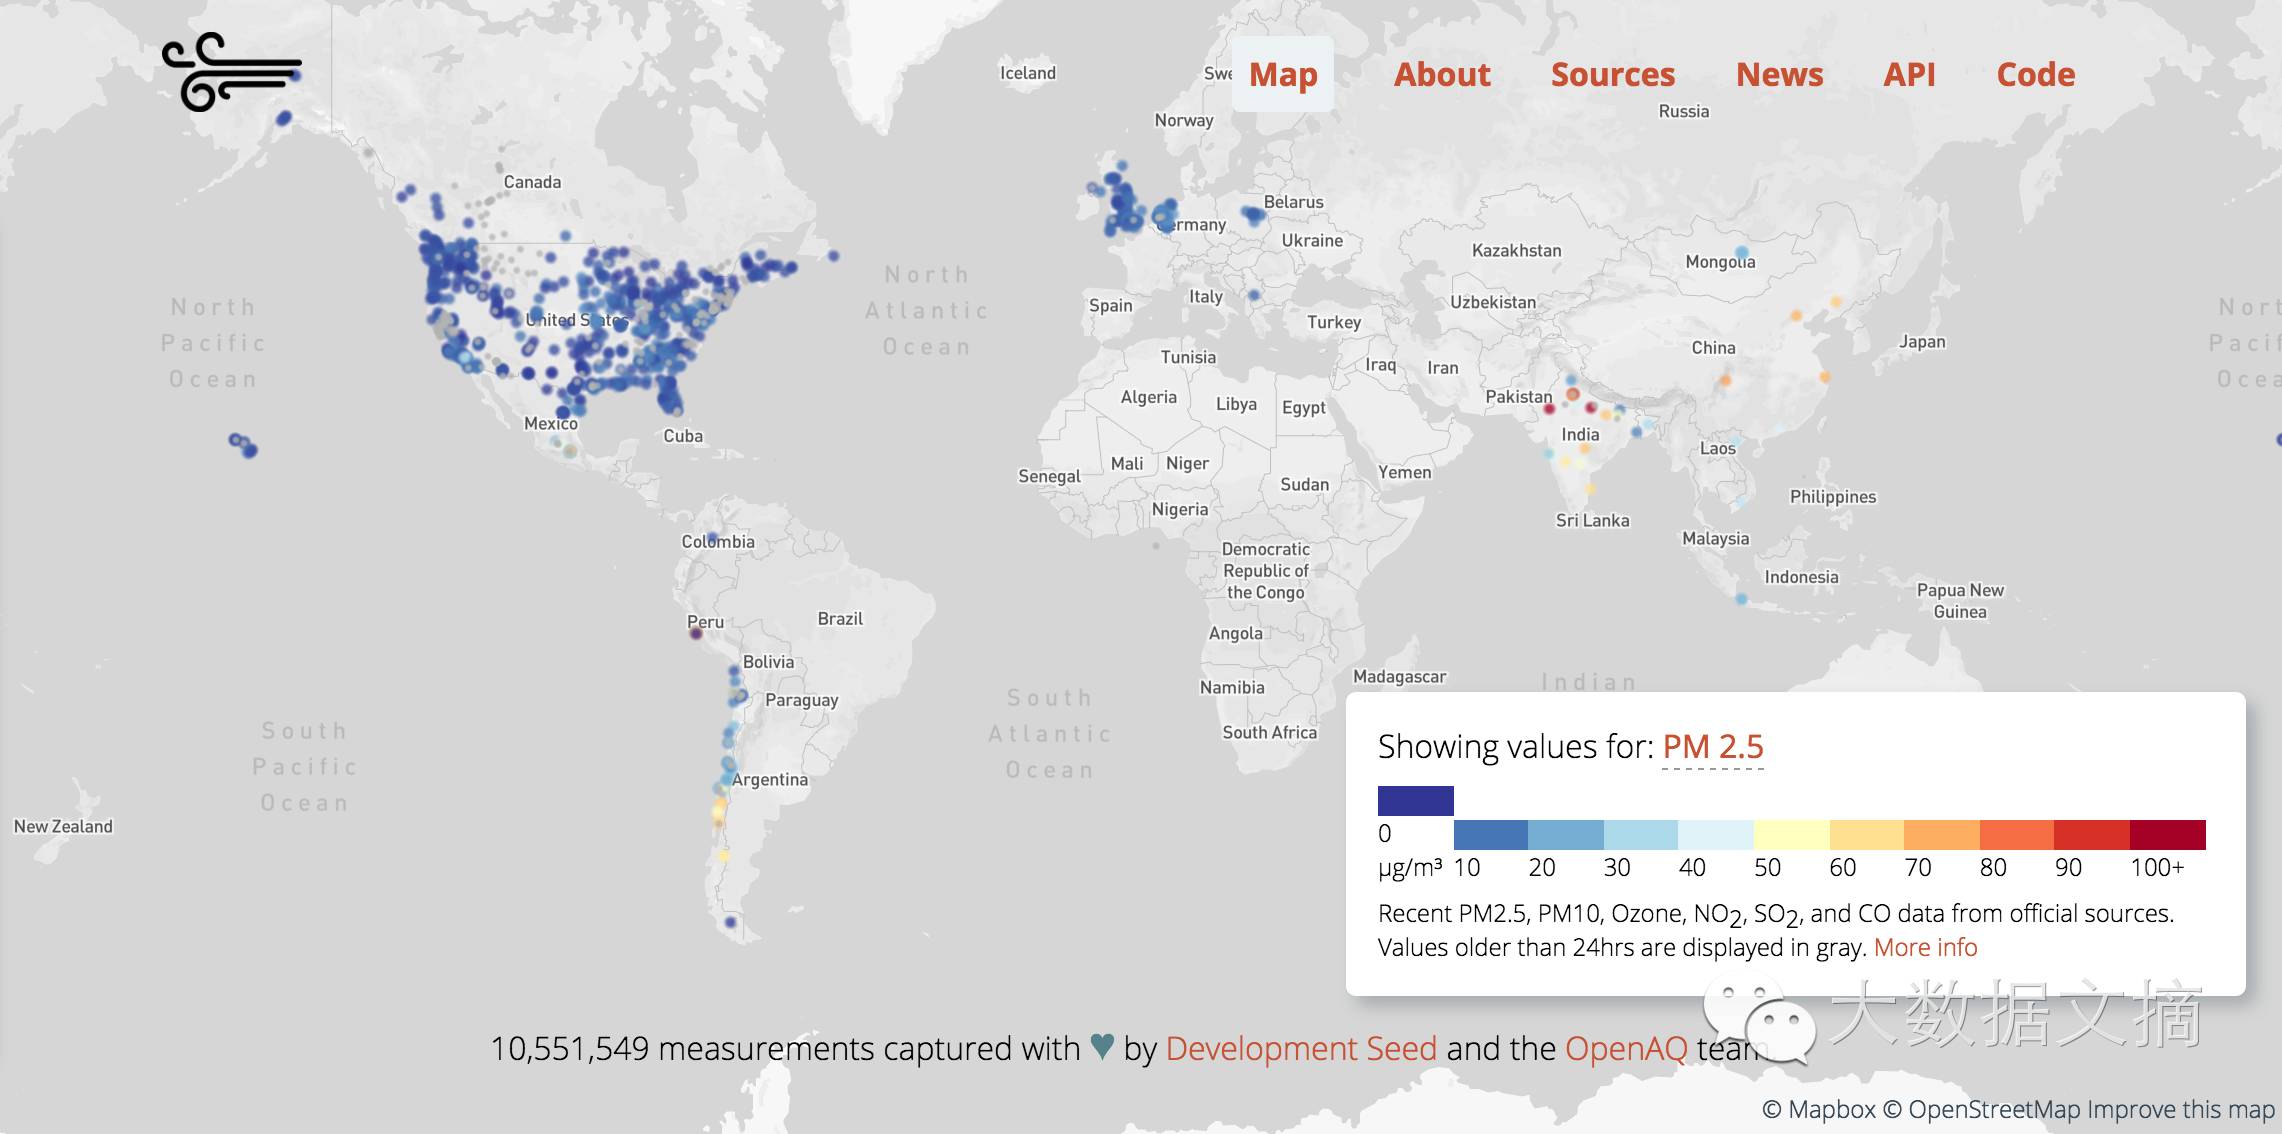Click the teal heart icon in the footer
This screenshot has height=1134, width=2282.
coord(1102,1046)
